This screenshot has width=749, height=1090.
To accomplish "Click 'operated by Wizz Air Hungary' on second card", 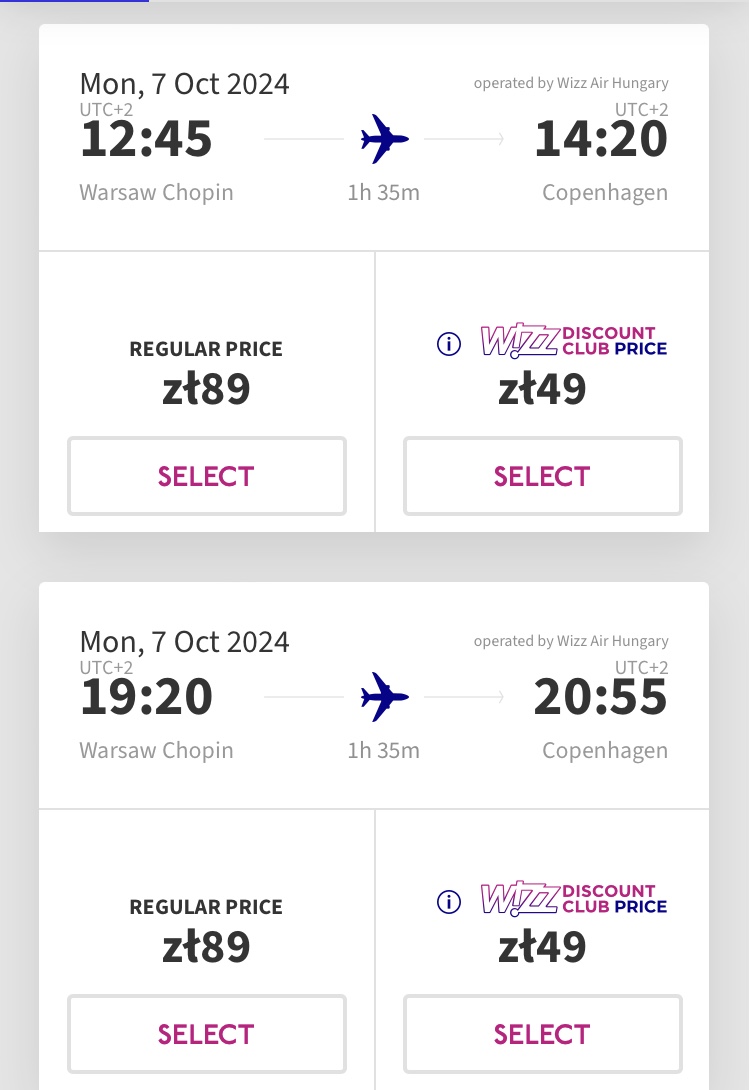I will 571,641.
